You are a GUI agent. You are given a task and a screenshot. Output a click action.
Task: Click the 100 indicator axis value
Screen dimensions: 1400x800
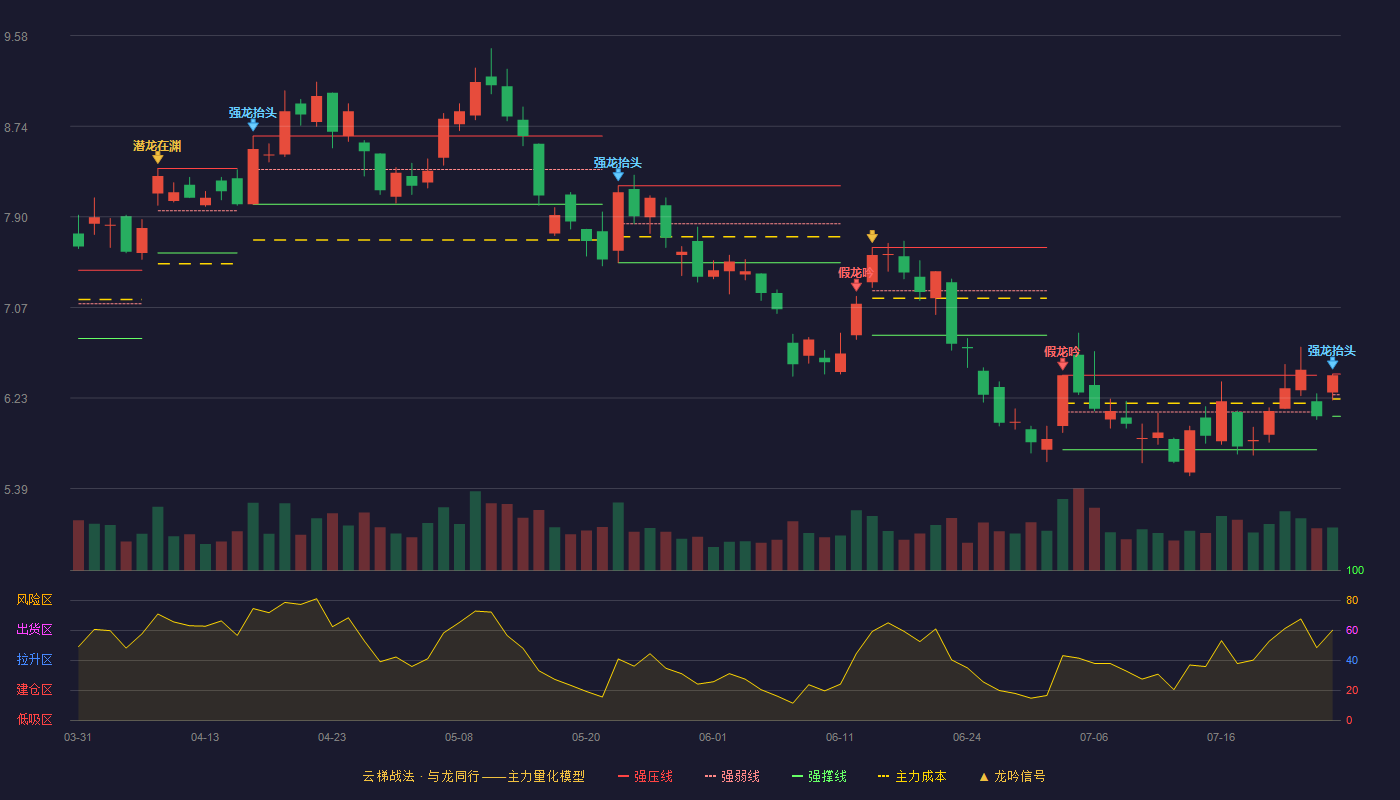click(x=1355, y=571)
